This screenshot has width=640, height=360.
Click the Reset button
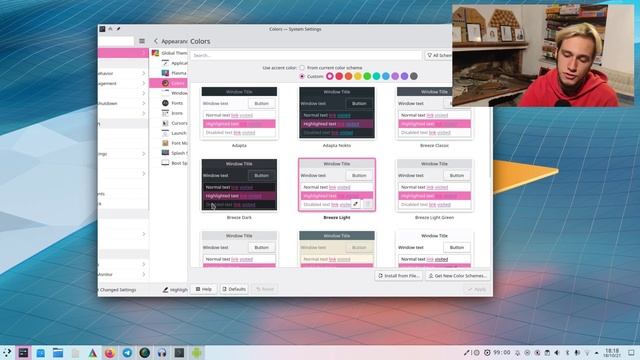(x=265, y=289)
